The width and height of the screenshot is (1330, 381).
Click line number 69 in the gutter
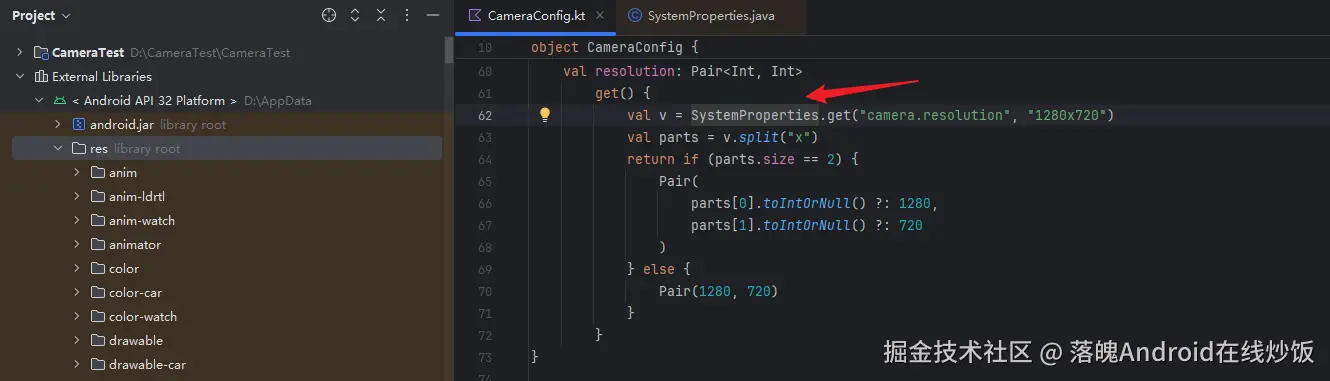[x=485, y=270]
